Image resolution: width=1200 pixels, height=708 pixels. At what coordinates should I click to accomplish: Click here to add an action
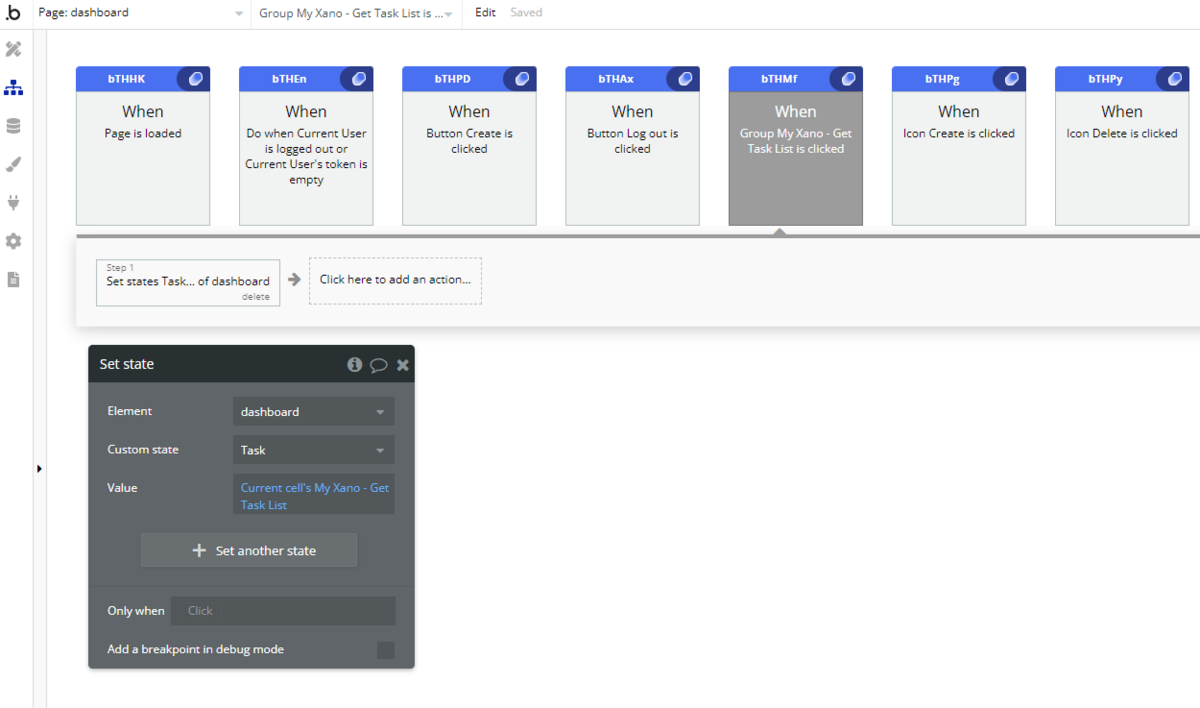(395, 280)
